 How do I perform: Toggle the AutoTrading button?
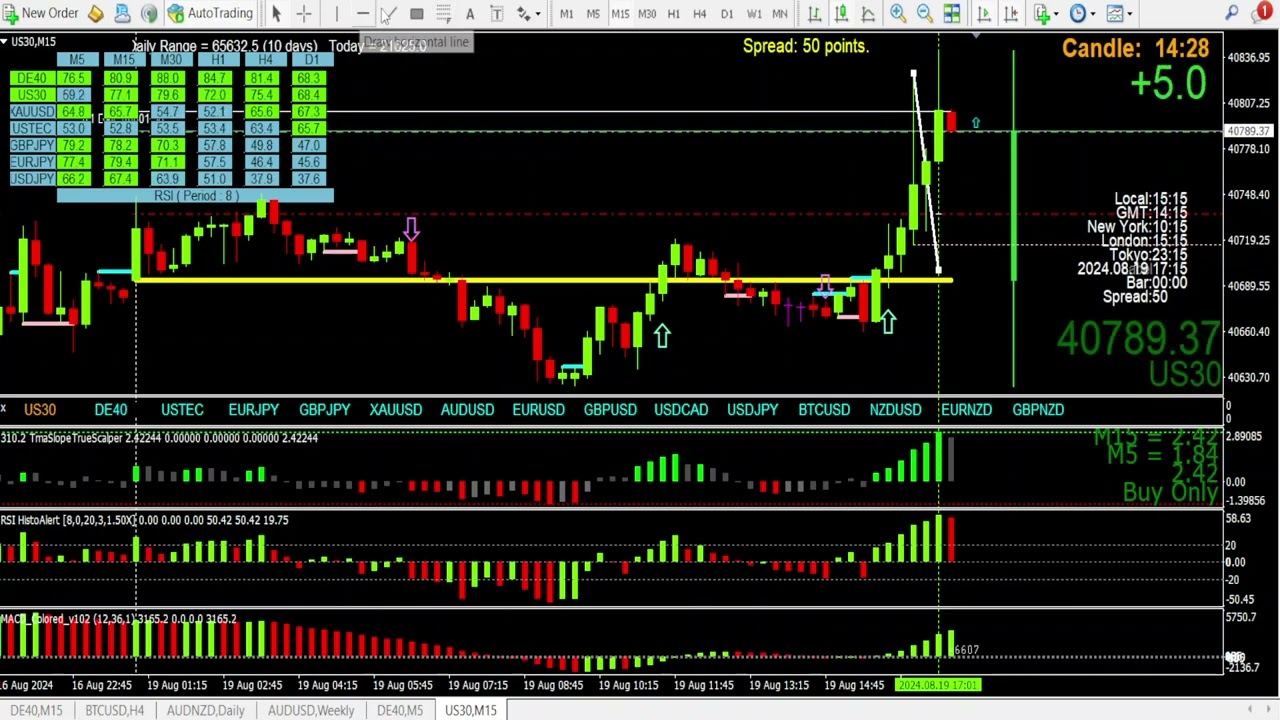210,13
